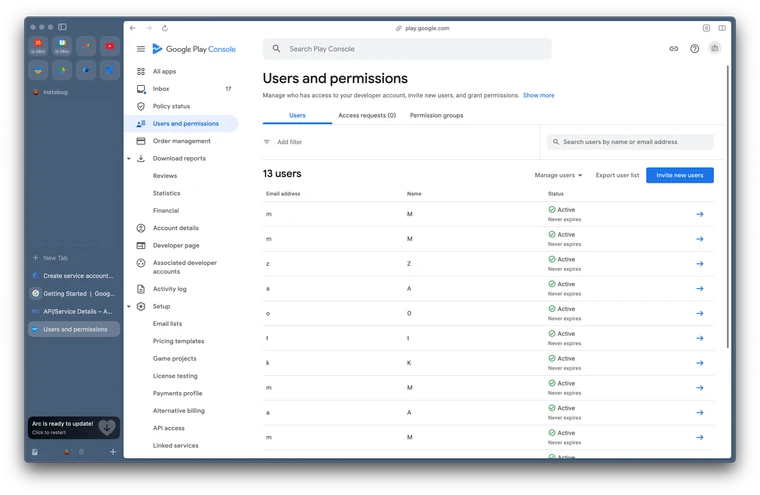Open Policy status shield item
Viewport: 760px width, 495px height.
171,106
